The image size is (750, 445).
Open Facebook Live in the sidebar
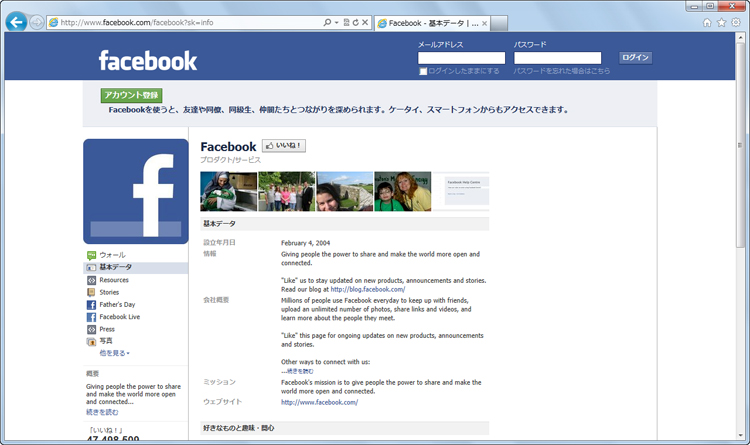120,317
